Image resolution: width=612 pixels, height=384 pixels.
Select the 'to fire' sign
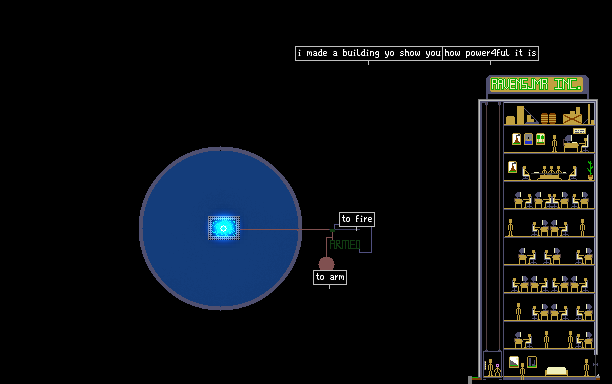(x=357, y=219)
